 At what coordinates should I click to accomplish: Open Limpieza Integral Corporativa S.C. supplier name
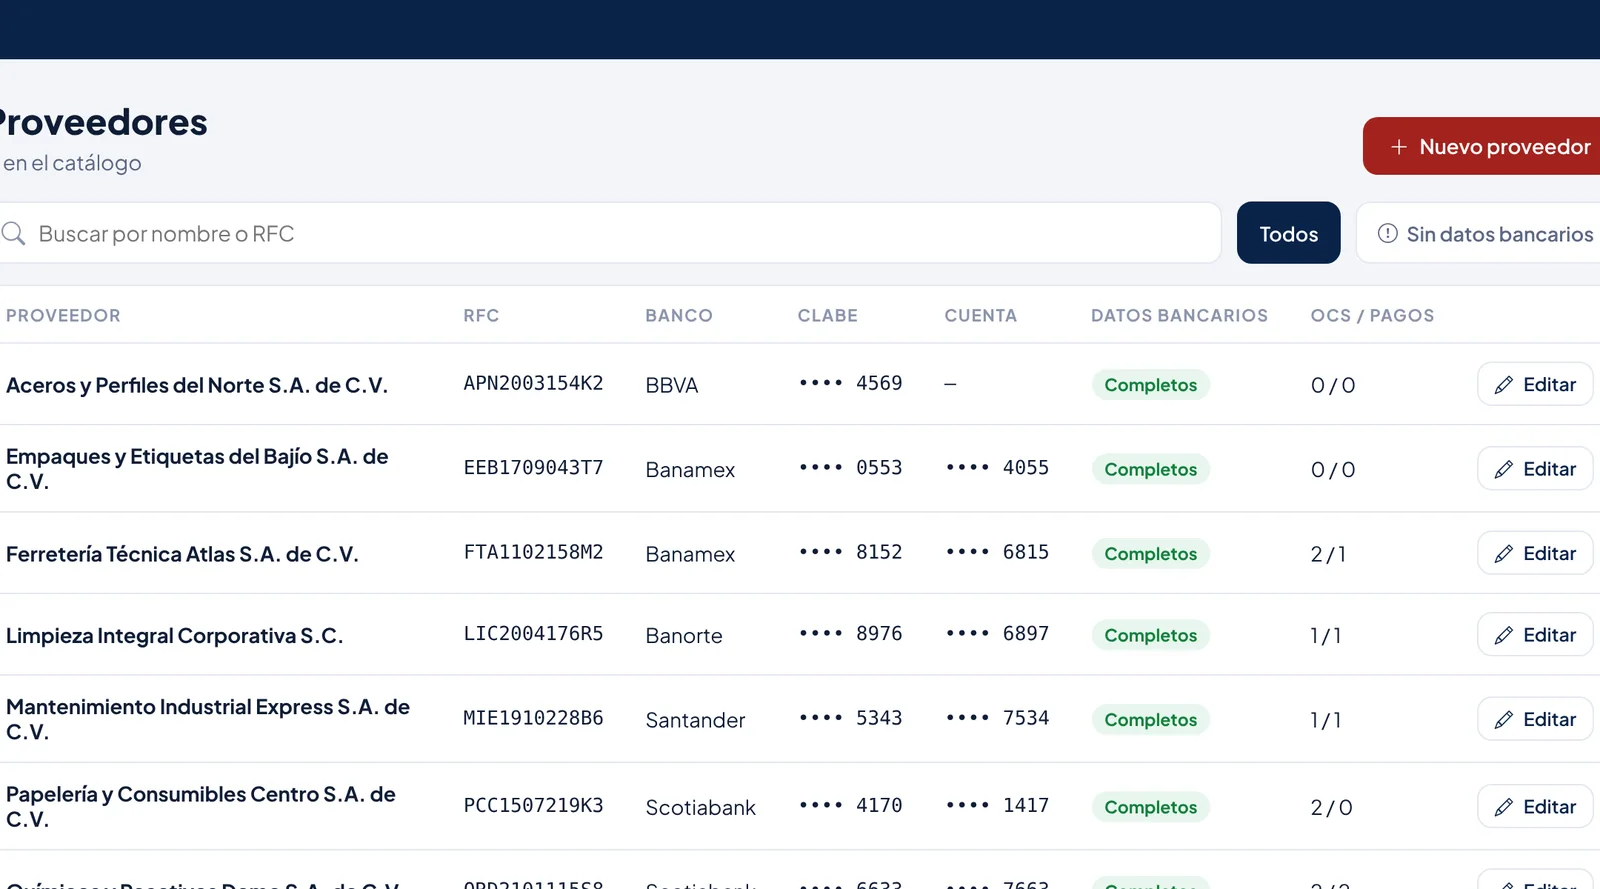175,636
